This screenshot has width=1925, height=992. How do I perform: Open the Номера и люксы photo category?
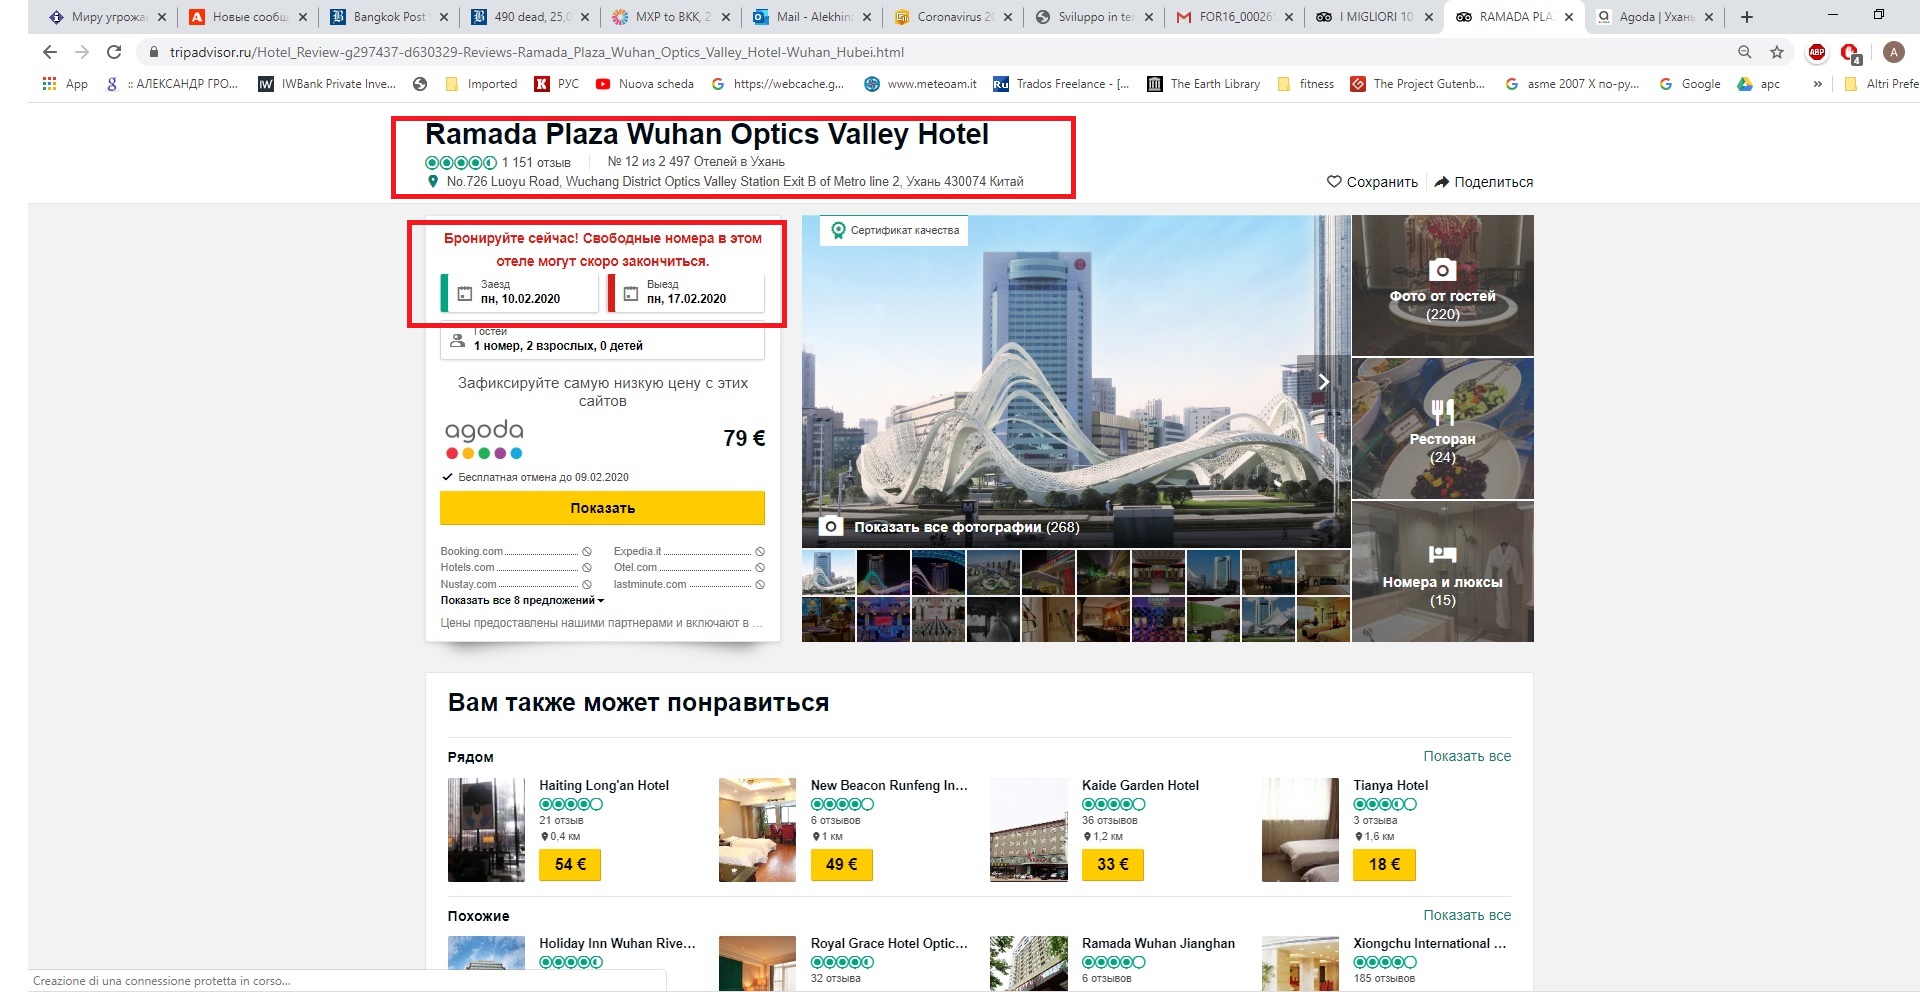click(1442, 572)
